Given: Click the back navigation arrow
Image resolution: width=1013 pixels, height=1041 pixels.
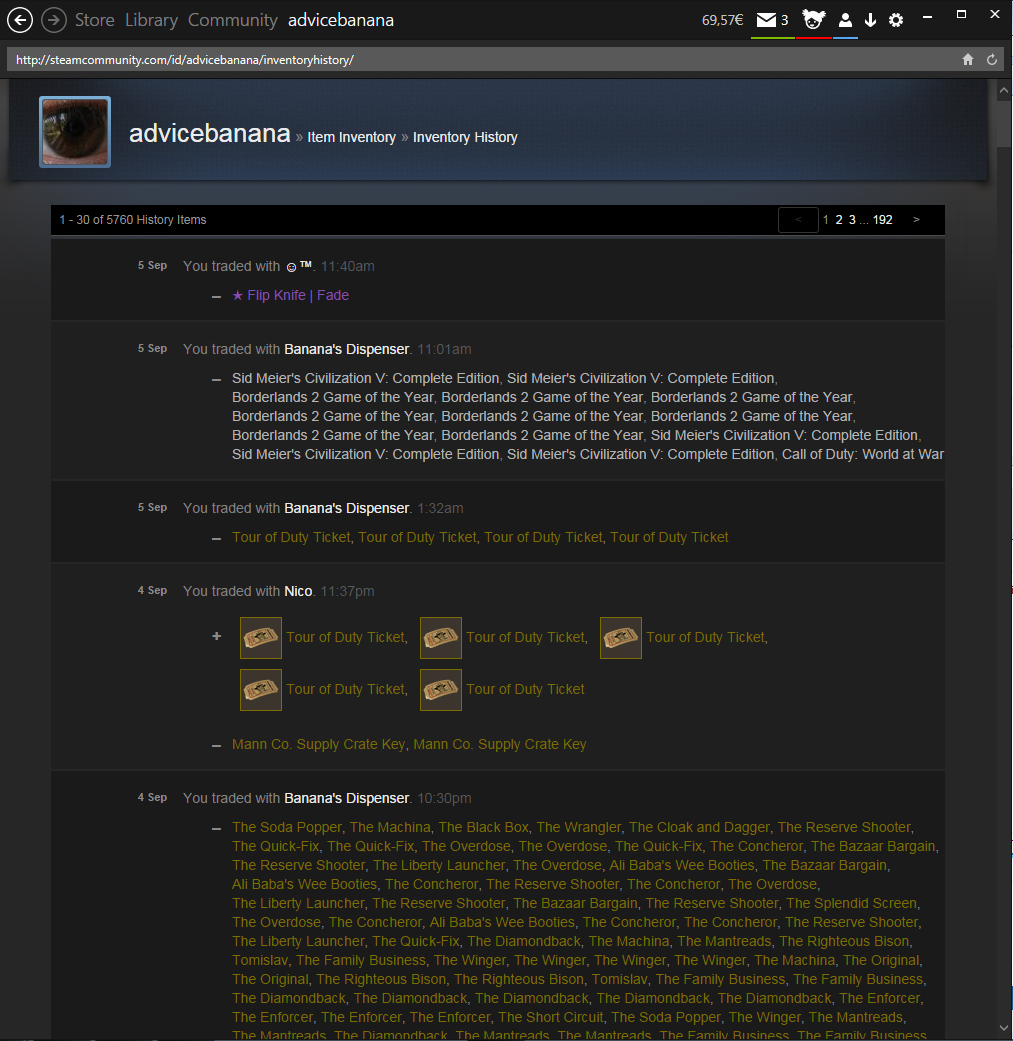Looking at the screenshot, I should tap(20, 20).
